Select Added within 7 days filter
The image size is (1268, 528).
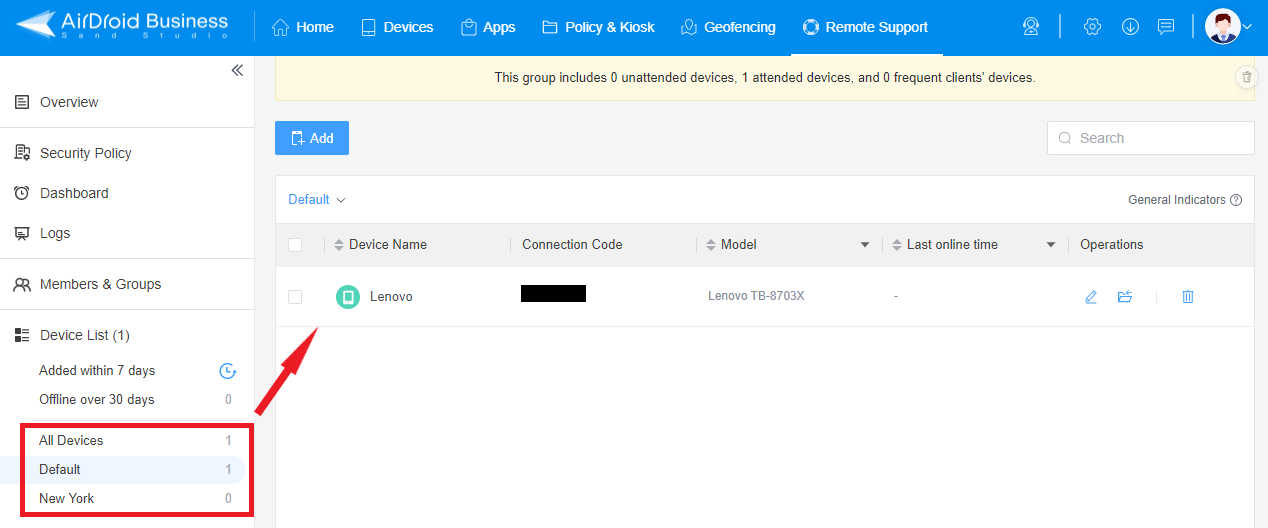(x=97, y=370)
